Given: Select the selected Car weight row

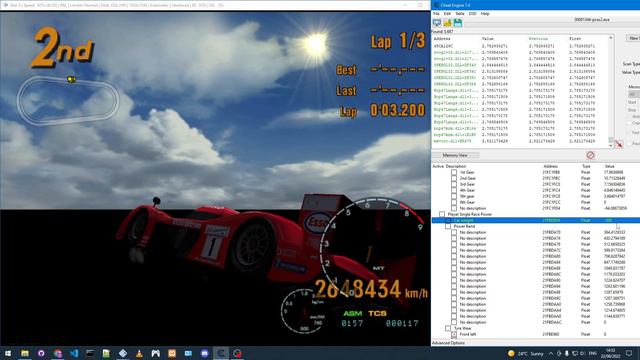Looking at the screenshot, I should (x=536, y=220).
